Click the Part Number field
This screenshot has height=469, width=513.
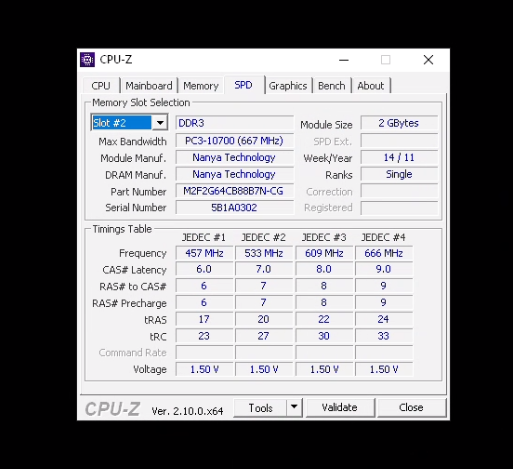coord(234,191)
